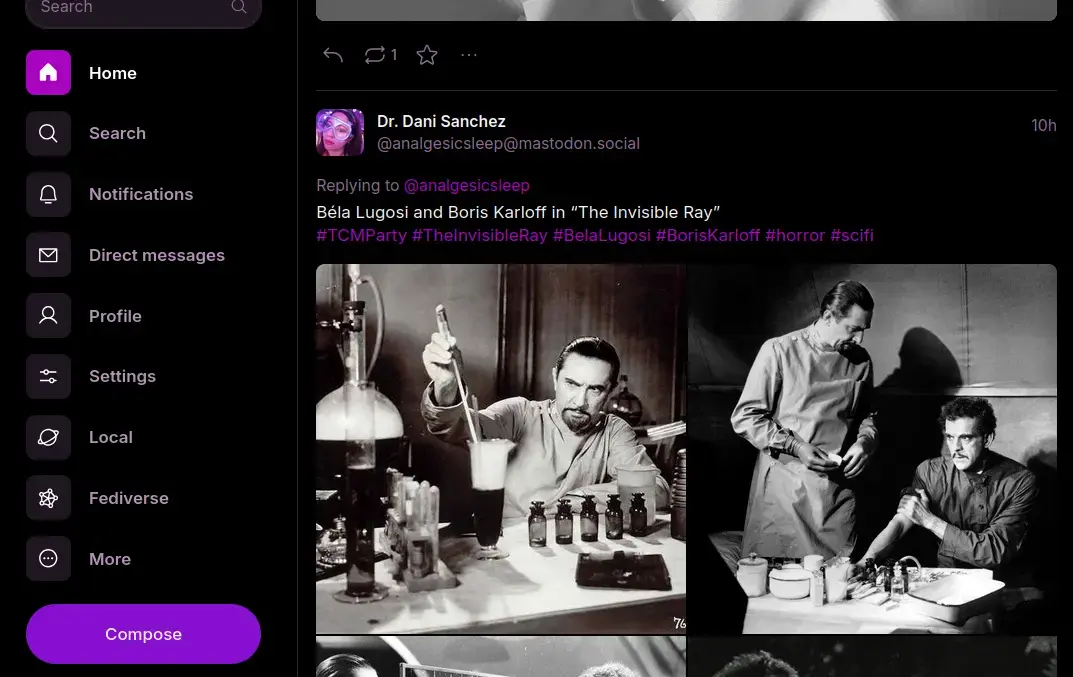Follow the #BorisKarloff hashtag link
The image size is (1073, 677).
(707, 235)
